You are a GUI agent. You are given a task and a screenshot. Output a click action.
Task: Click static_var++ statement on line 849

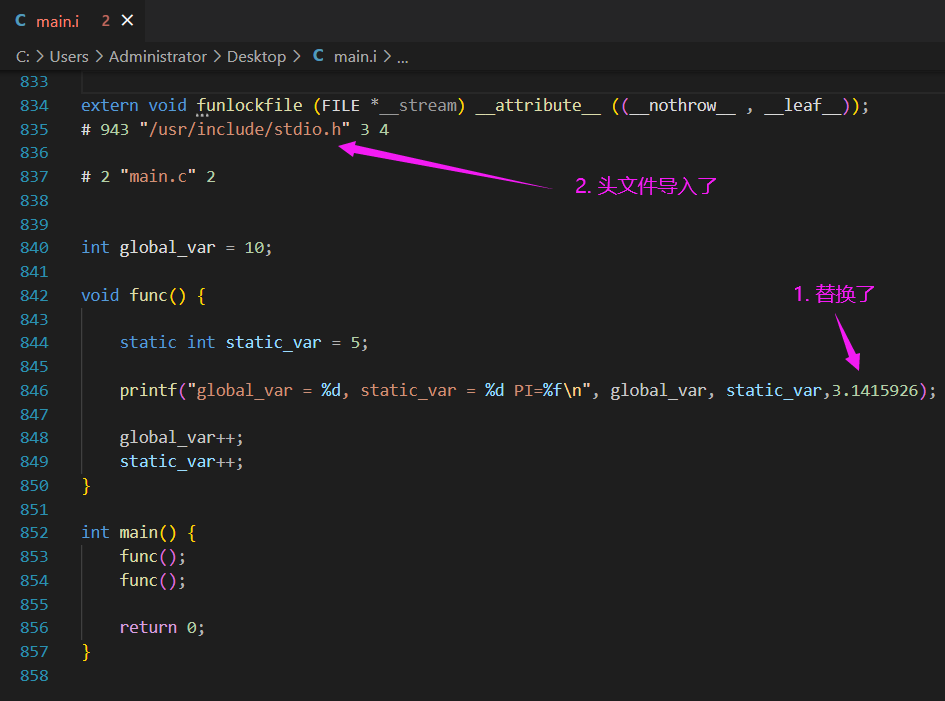(x=181, y=462)
